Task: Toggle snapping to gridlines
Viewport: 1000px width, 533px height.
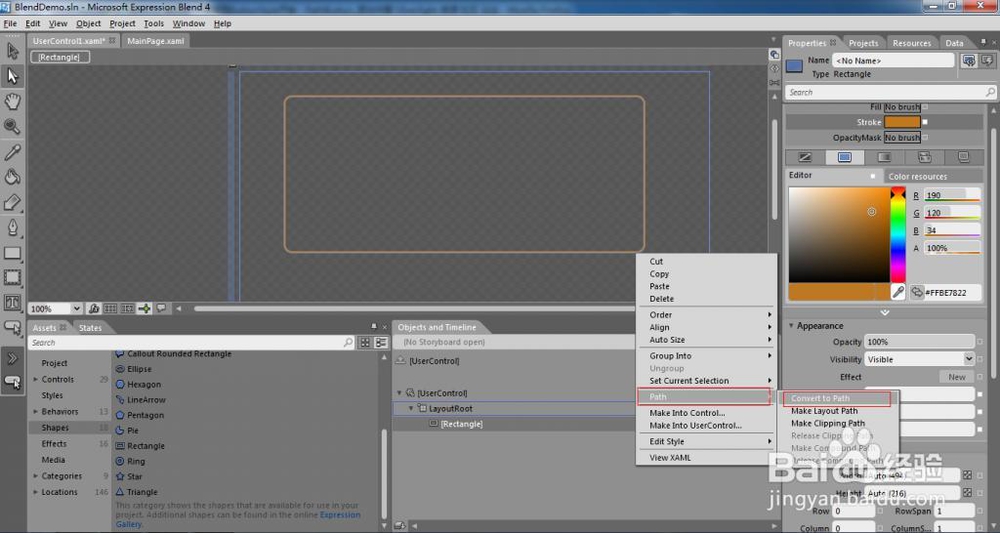Action: click(x=128, y=309)
